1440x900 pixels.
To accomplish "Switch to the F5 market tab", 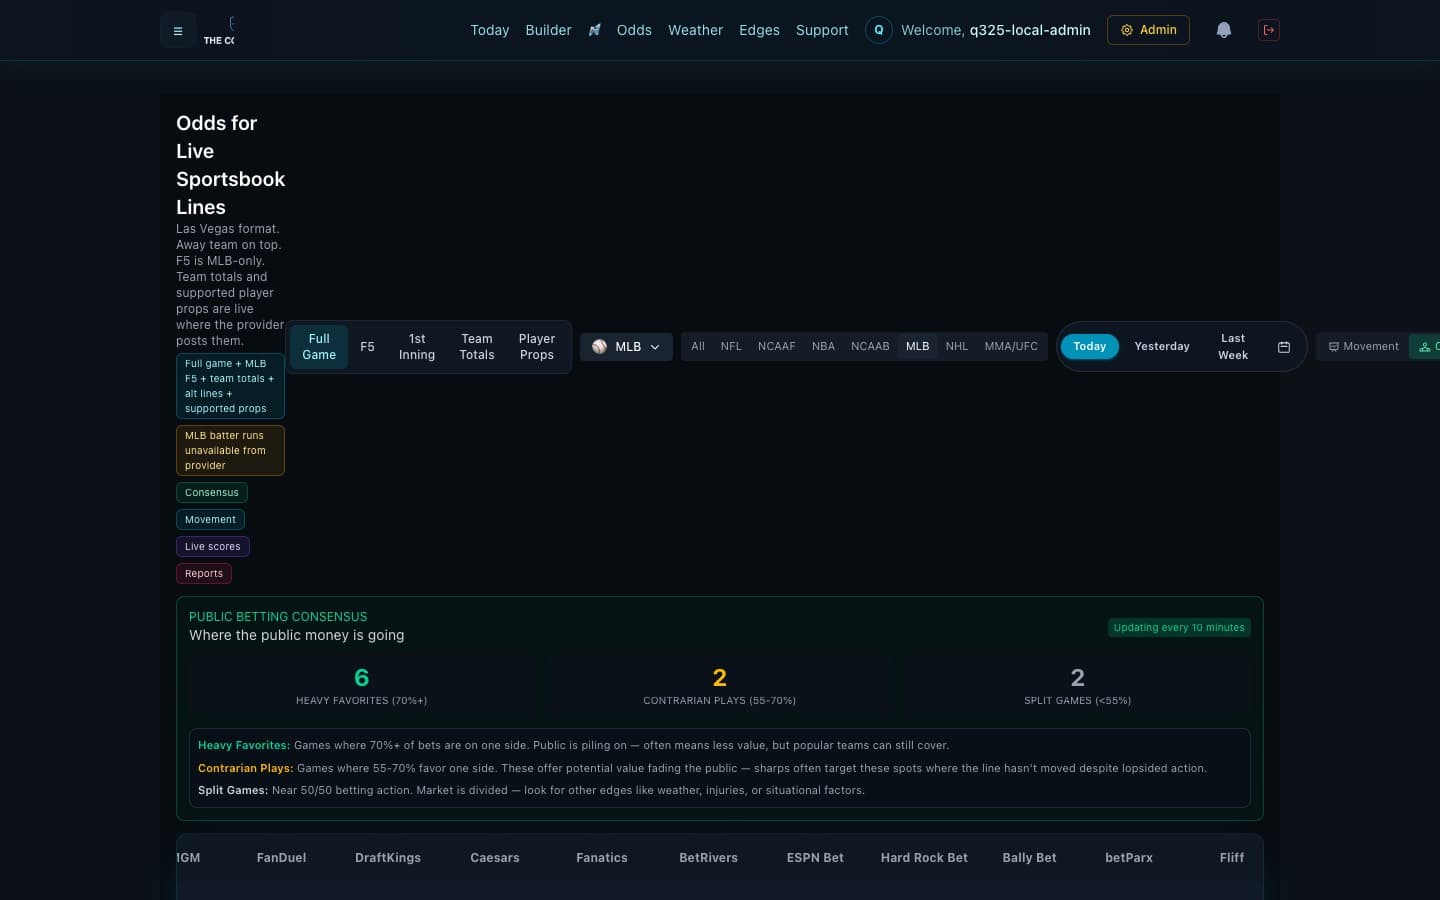I will pyautogui.click(x=367, y=347).
